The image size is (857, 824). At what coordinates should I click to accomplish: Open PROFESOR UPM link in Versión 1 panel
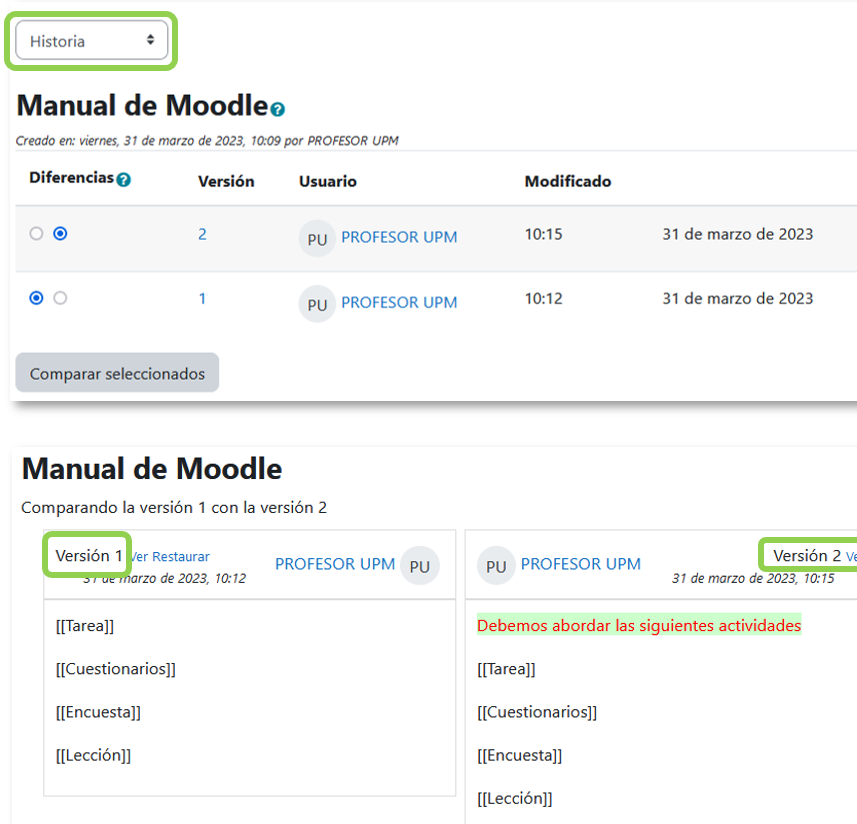(x=335, y=564)
